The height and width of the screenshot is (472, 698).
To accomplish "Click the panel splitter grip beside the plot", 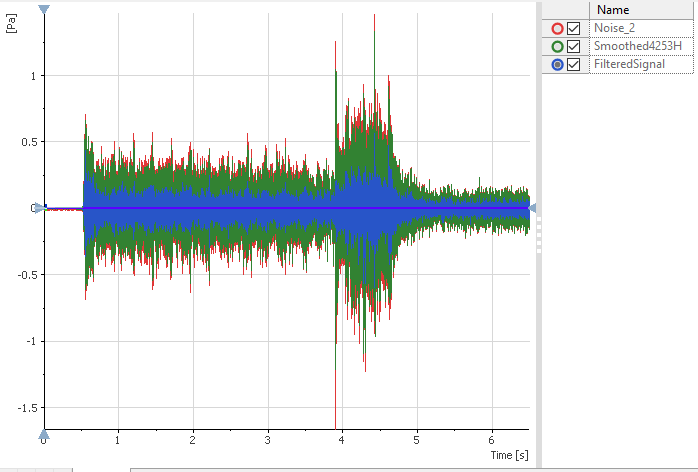I will point(539,236).
